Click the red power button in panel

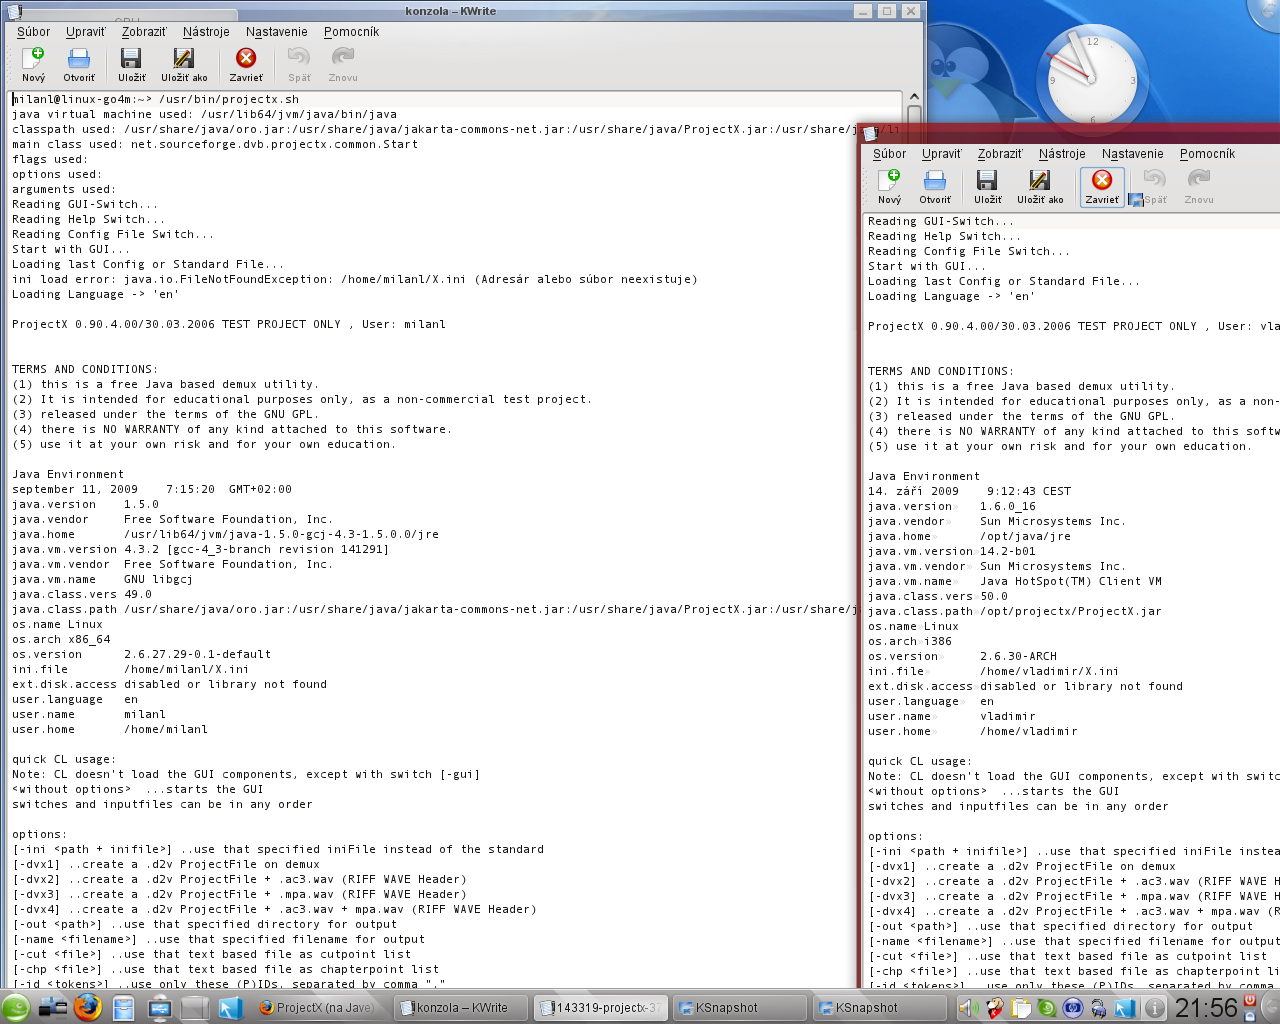[x=1250, y=1000]
